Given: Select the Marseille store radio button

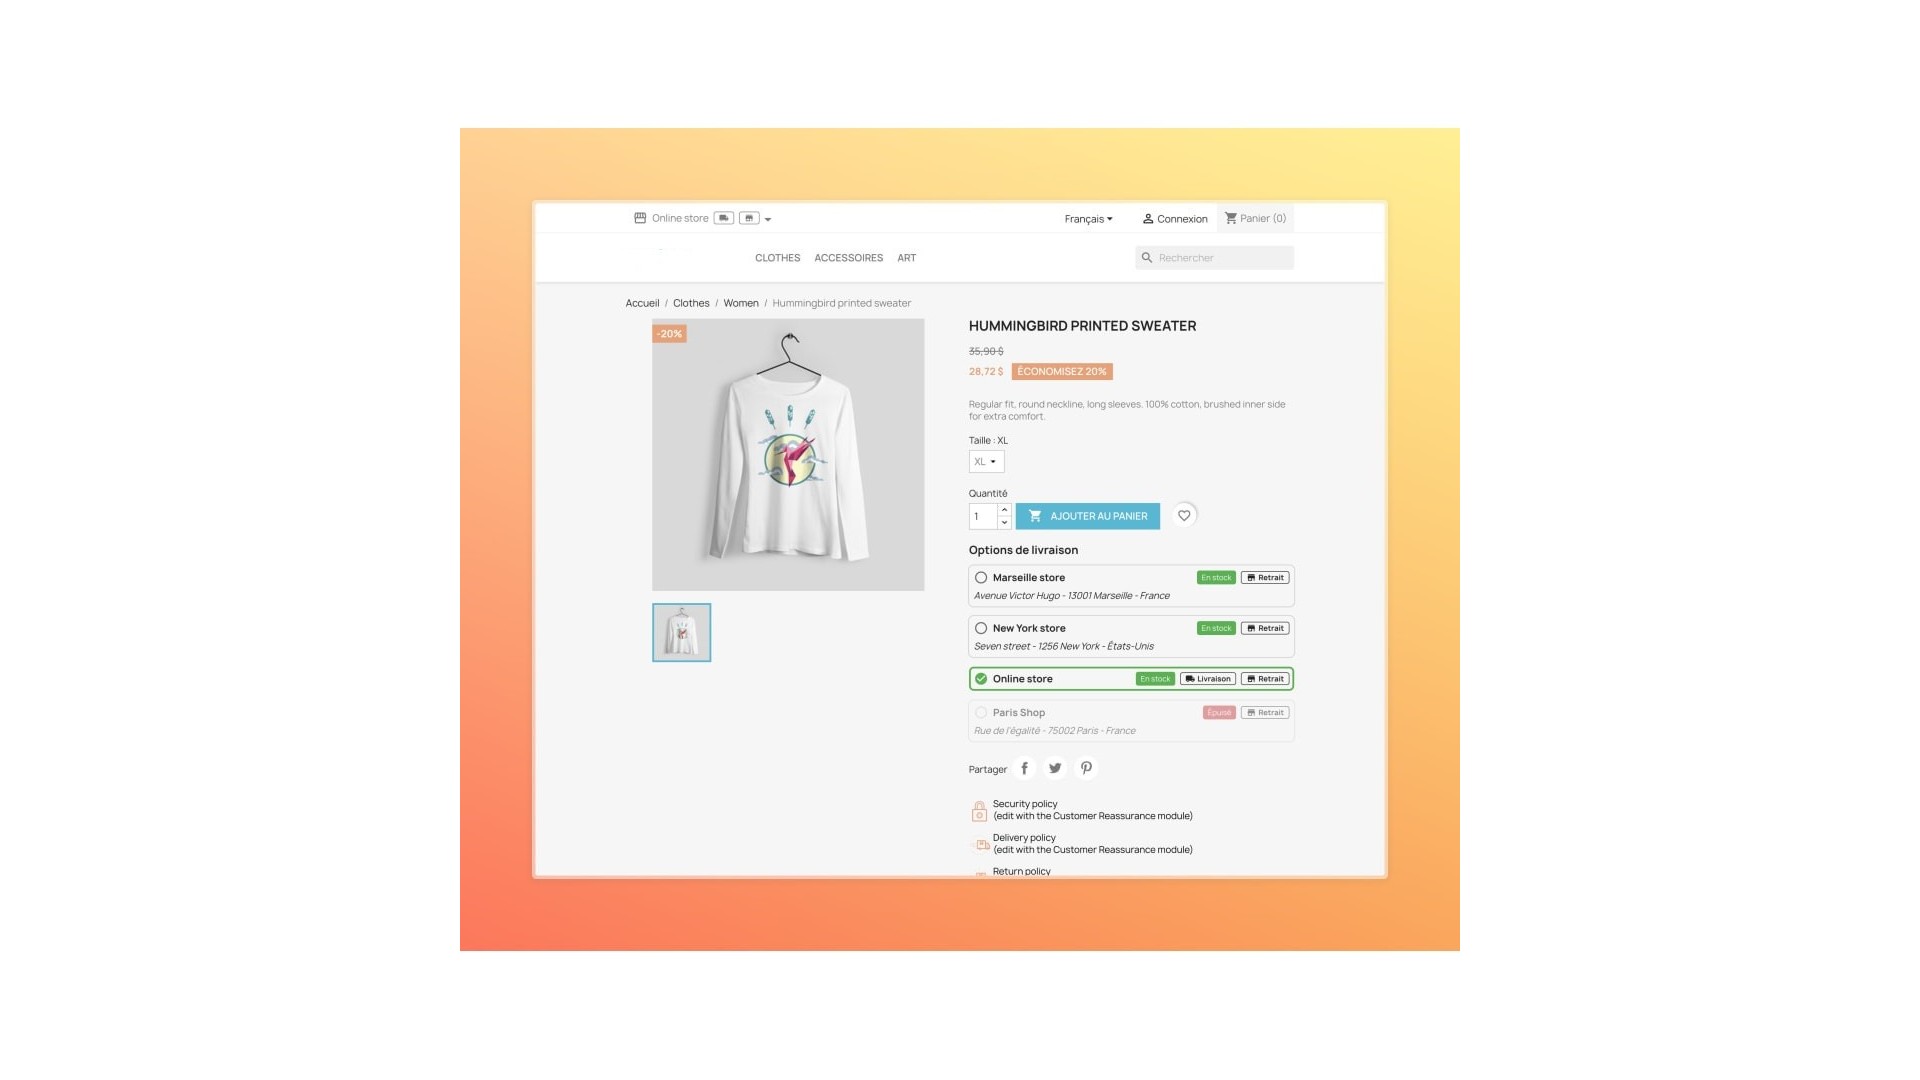Looking at the screenshot, I should click(x=981, y=578).
